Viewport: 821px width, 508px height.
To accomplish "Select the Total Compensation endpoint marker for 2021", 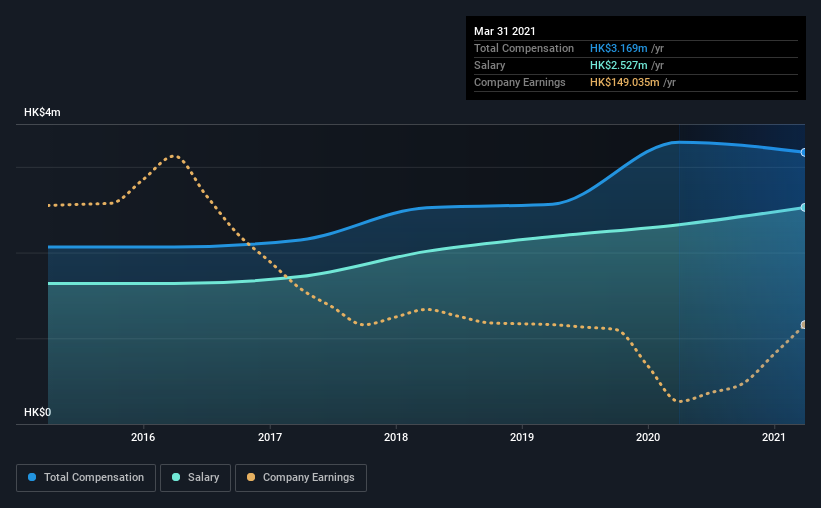I will pyautogui.click(x=803, y=152).
